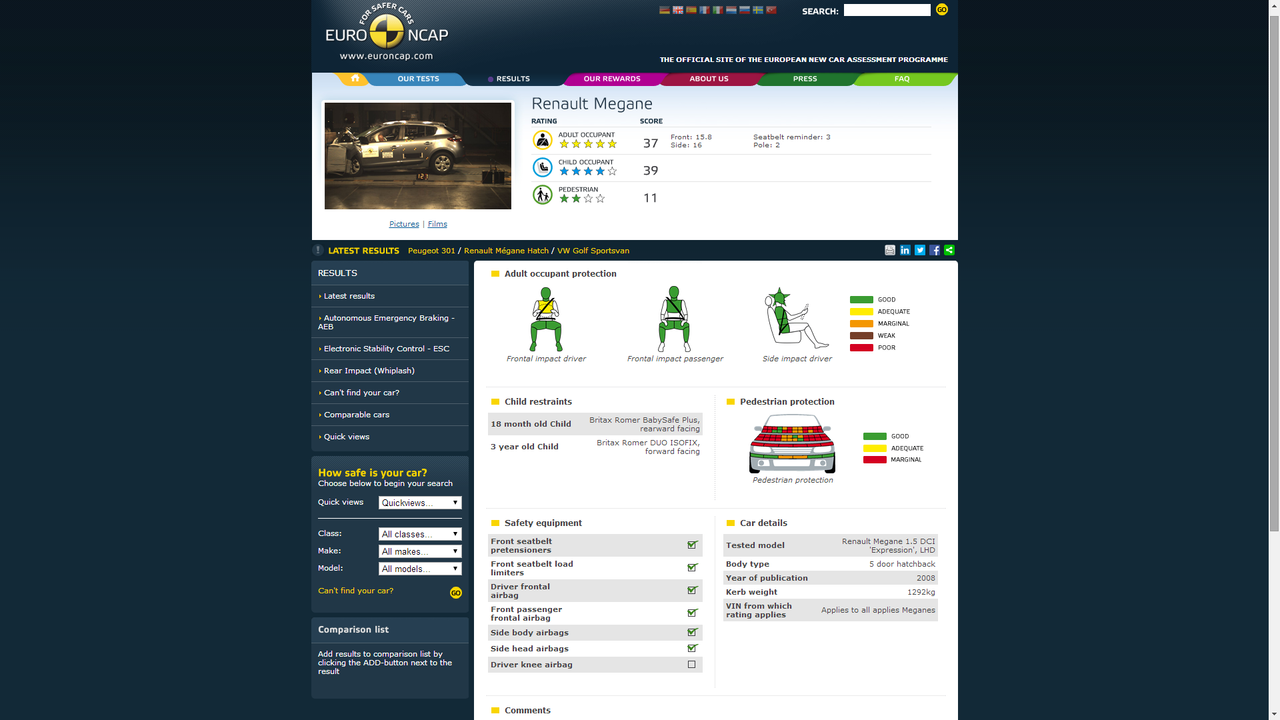Open Latest results sidebar link

(x=349, y=296)
